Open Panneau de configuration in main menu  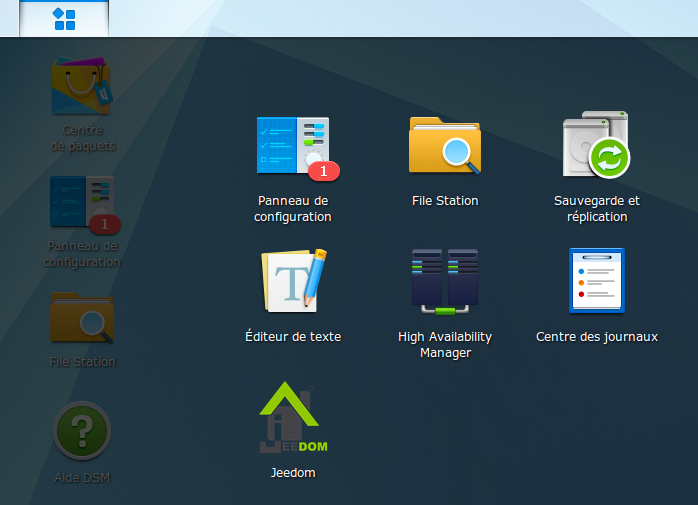point(293,146)
